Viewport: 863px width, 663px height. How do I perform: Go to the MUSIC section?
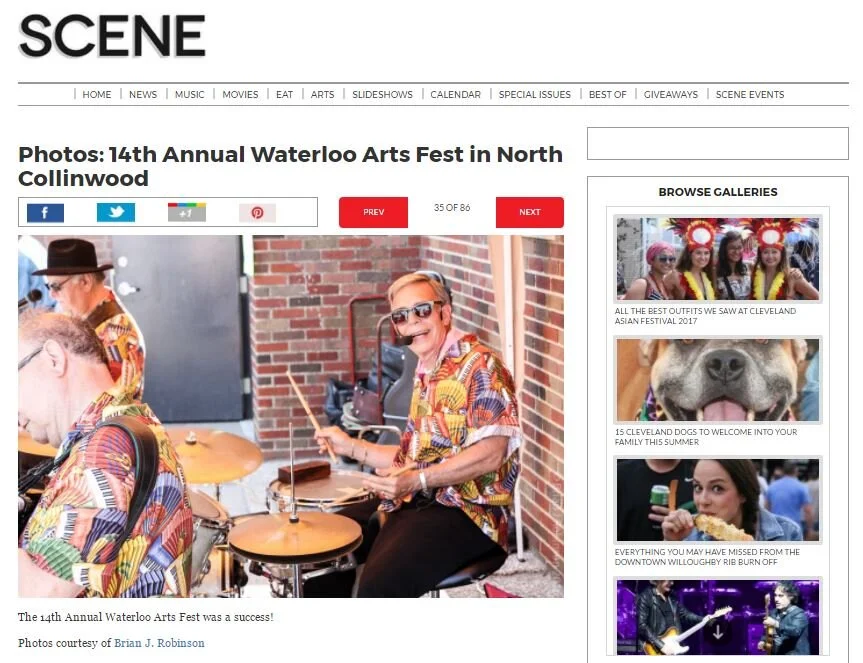tap(189, 95)
